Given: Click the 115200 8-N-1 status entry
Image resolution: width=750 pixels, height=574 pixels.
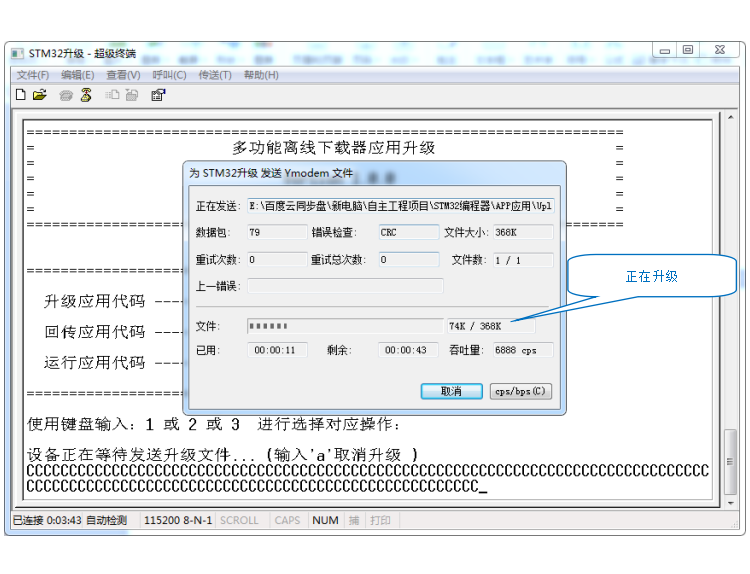Looking at the screenshot, I should 178,520.
